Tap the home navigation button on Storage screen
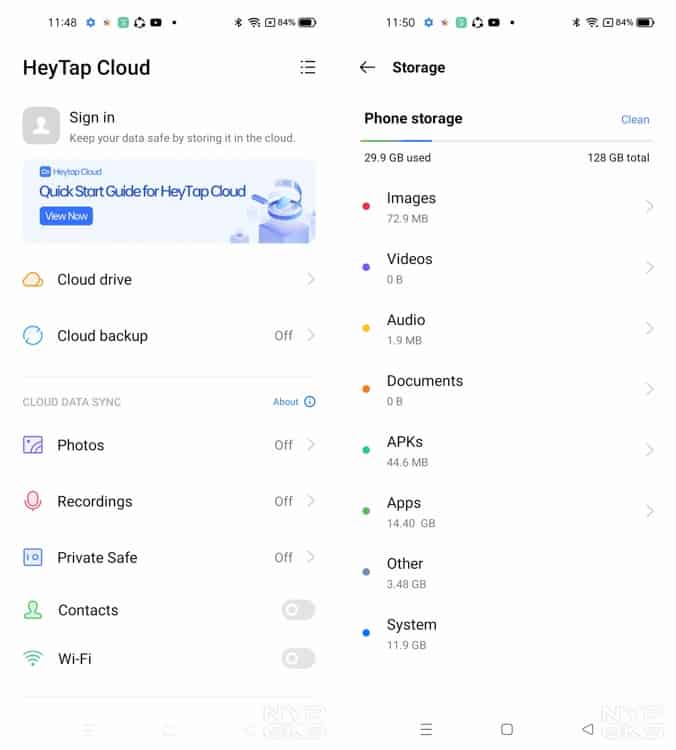The image size is (676, 750). pos(507,729)
